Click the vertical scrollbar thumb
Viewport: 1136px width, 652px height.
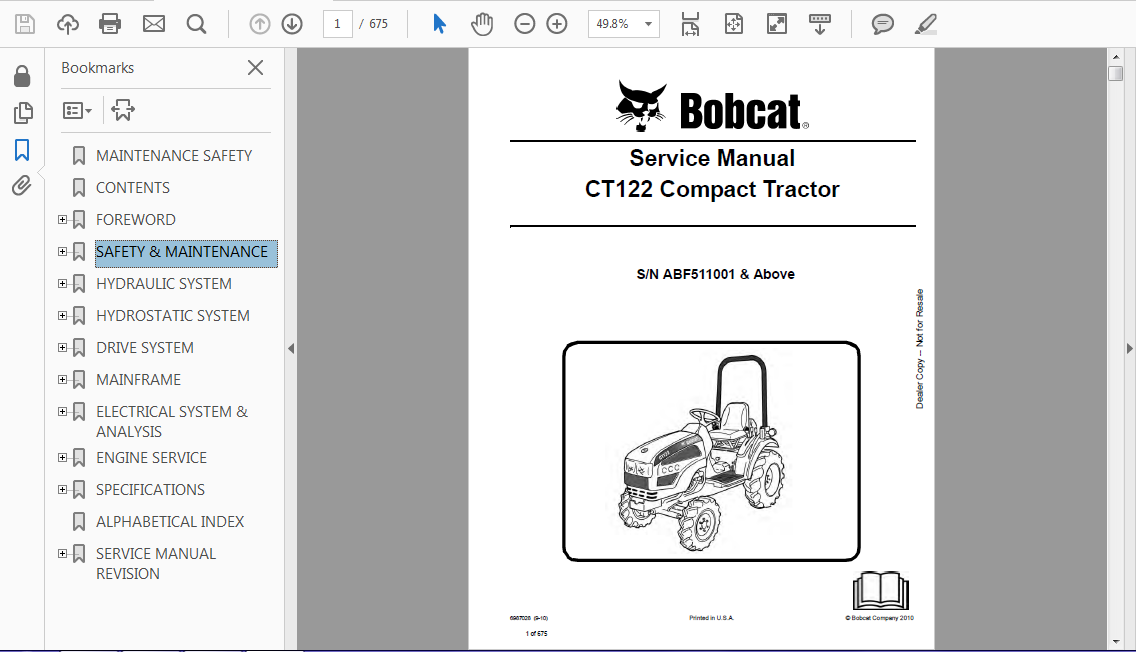pos(1115,73)
